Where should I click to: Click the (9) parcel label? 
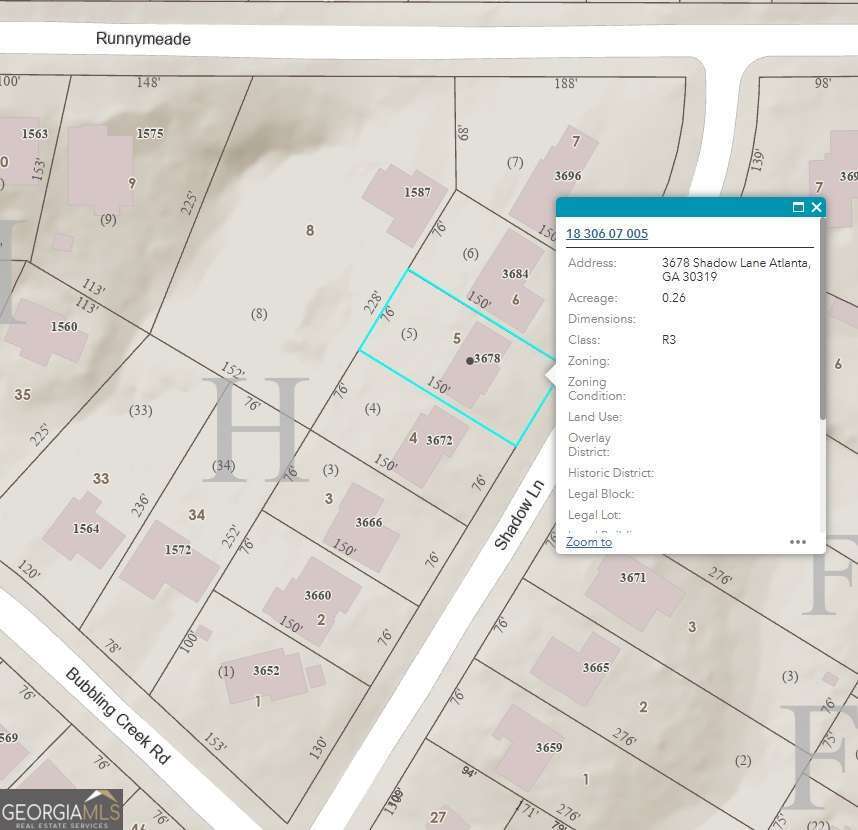108,219
